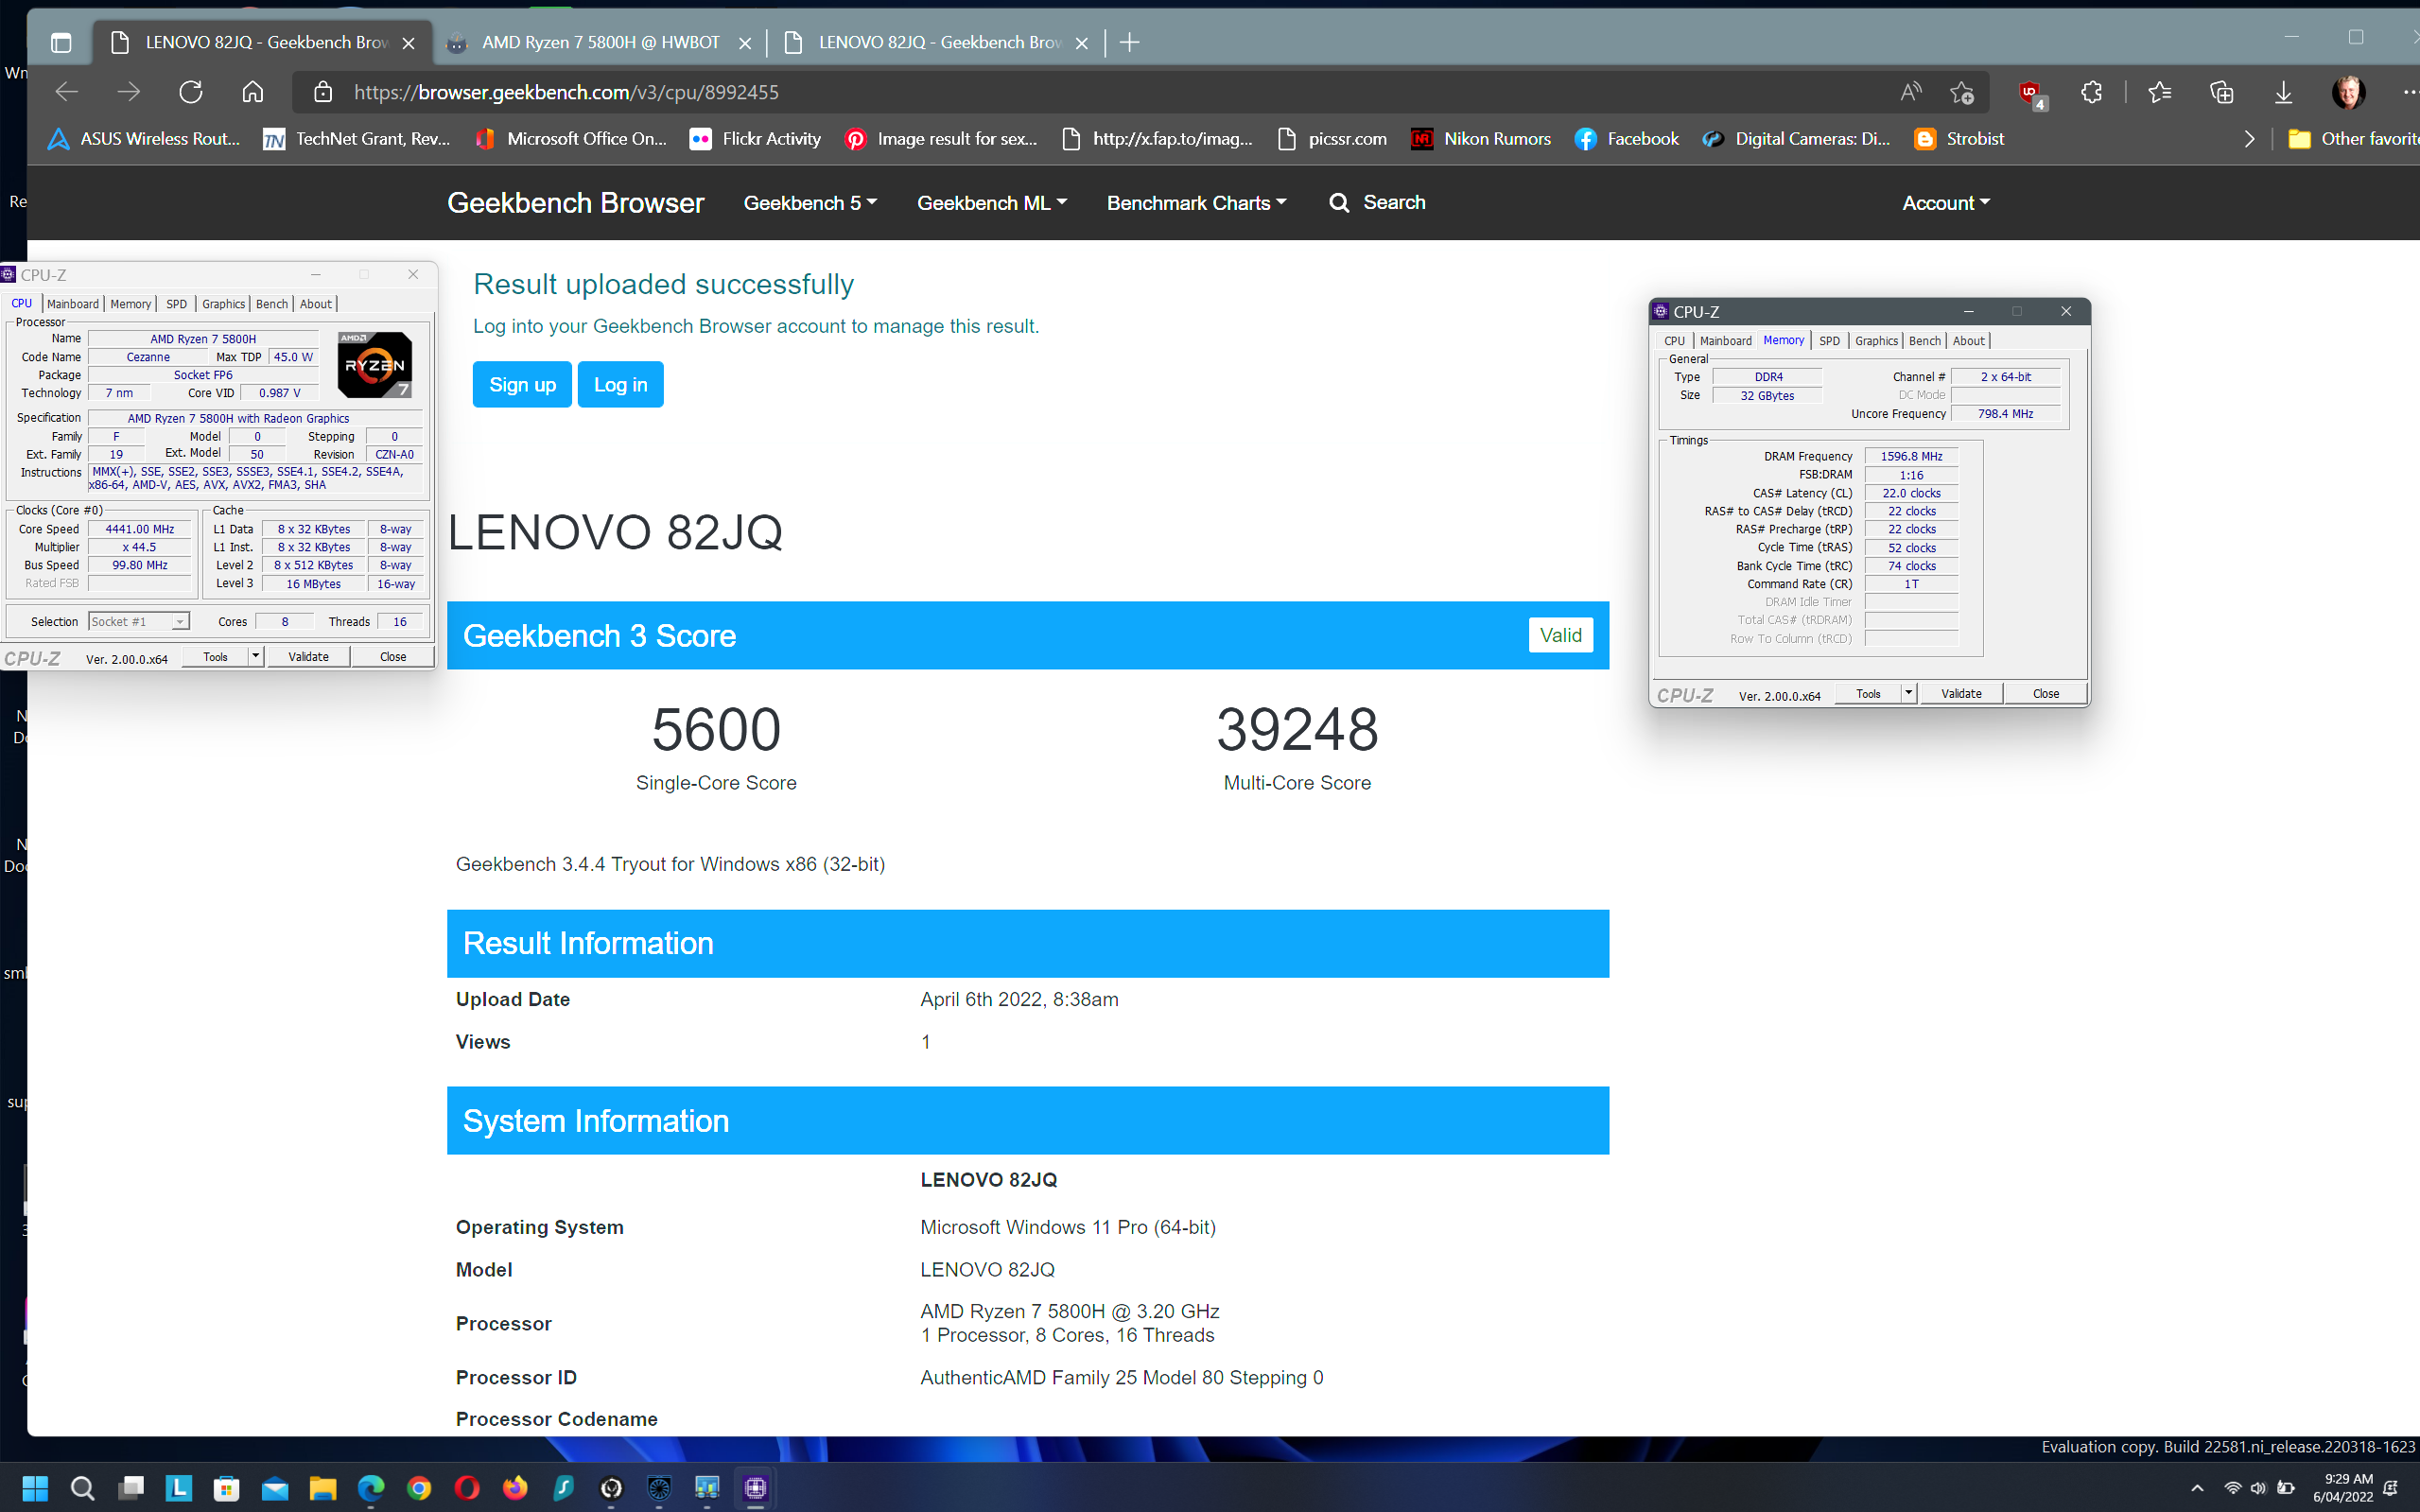Close the AMD Ryzen 7 5800H HWBOT tab
This screenshot has height=1512, width=2420.
745,43
